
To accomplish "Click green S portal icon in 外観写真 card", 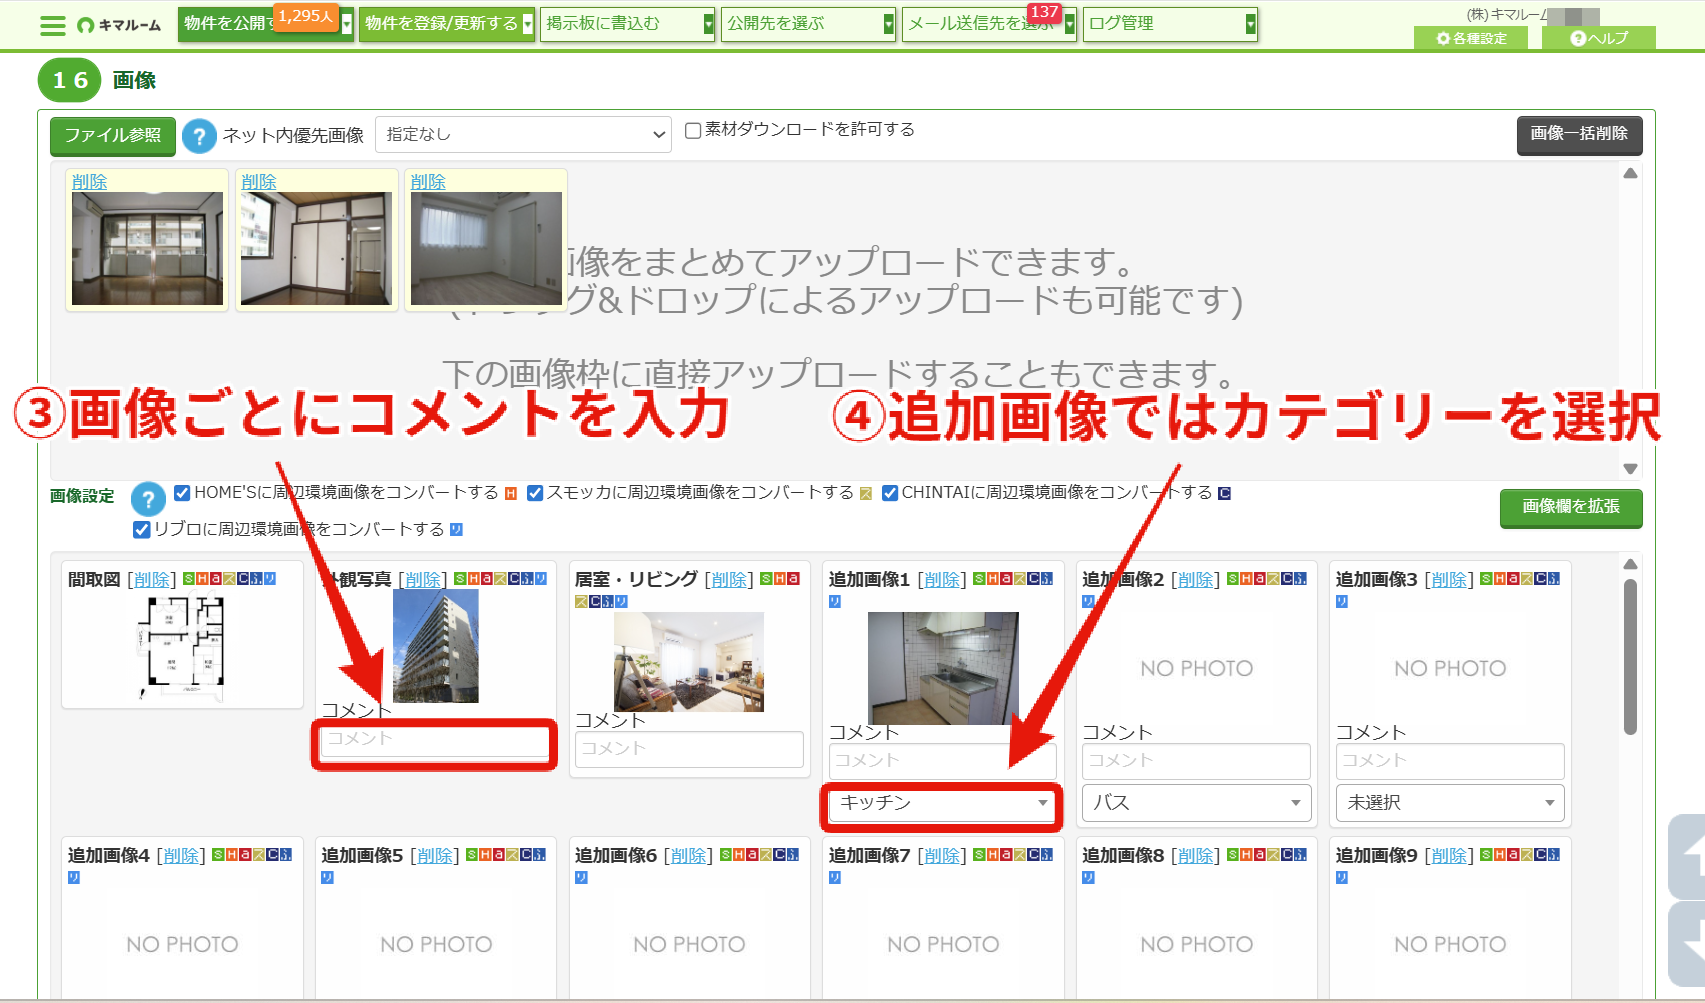I will pos(460,579).
